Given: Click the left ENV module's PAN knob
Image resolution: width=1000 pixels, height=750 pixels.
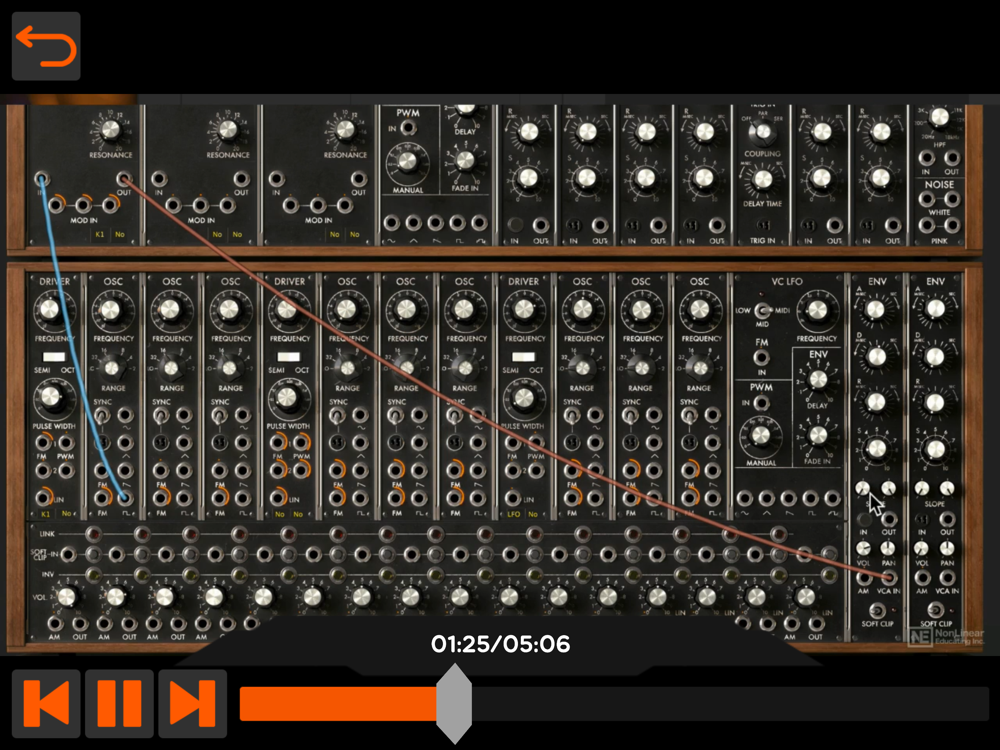Looking at the screenshot, I should tap(888, 548).
